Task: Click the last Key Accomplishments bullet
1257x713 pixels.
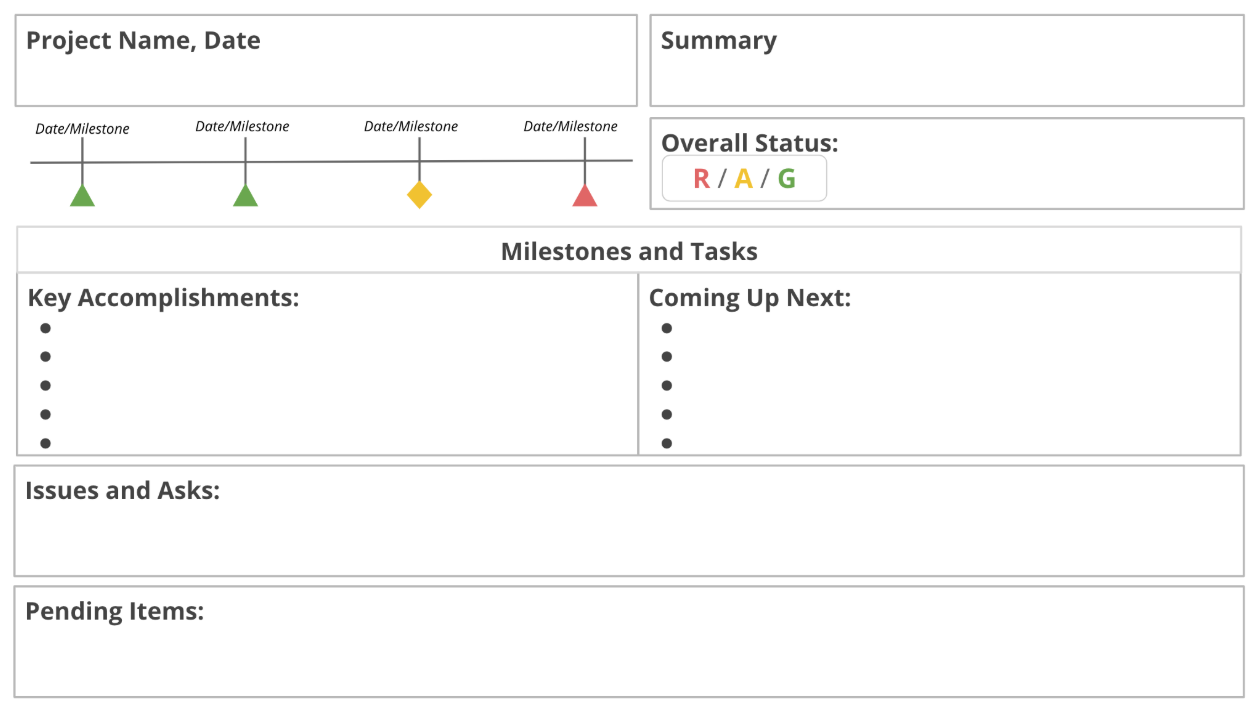Action: click(45, 443)
